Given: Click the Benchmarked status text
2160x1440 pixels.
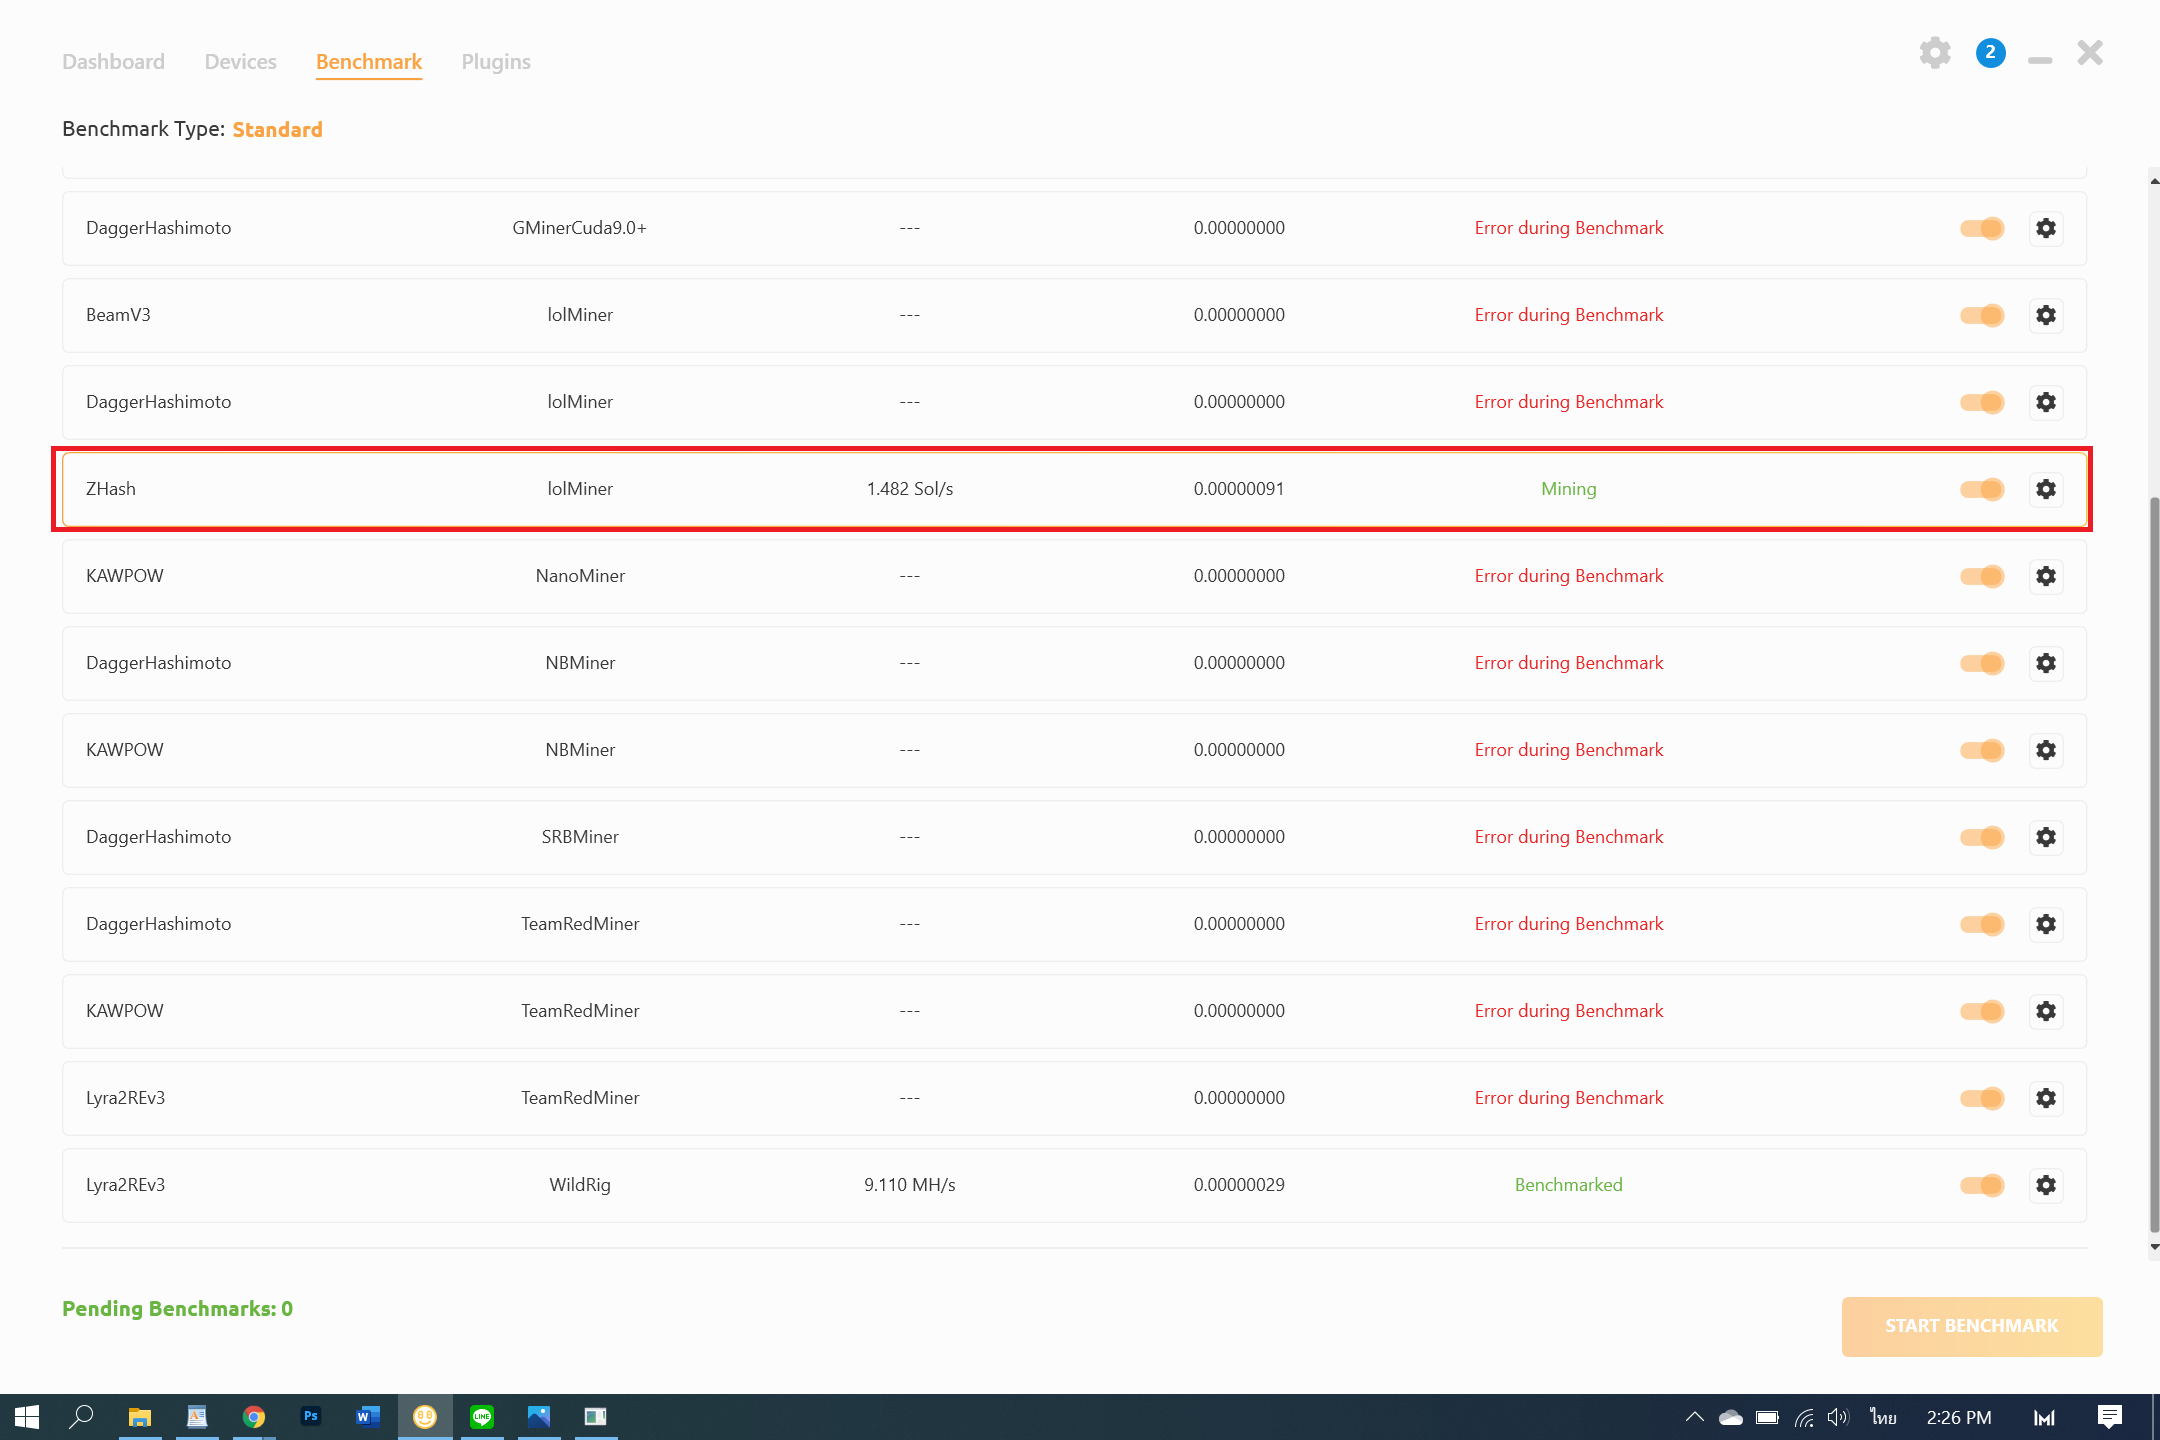Looking at the screenshot, I should [1568, 1185].
